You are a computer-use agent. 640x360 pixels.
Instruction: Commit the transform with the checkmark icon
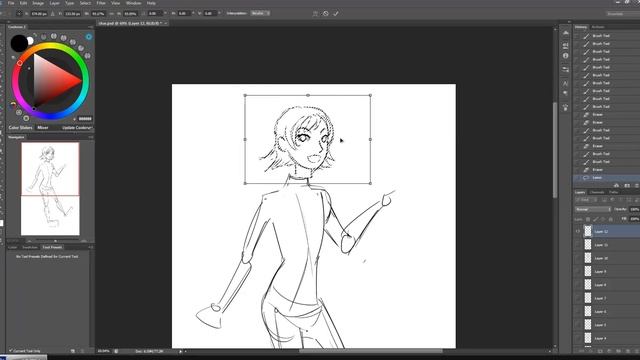click(x=336, y=13)
